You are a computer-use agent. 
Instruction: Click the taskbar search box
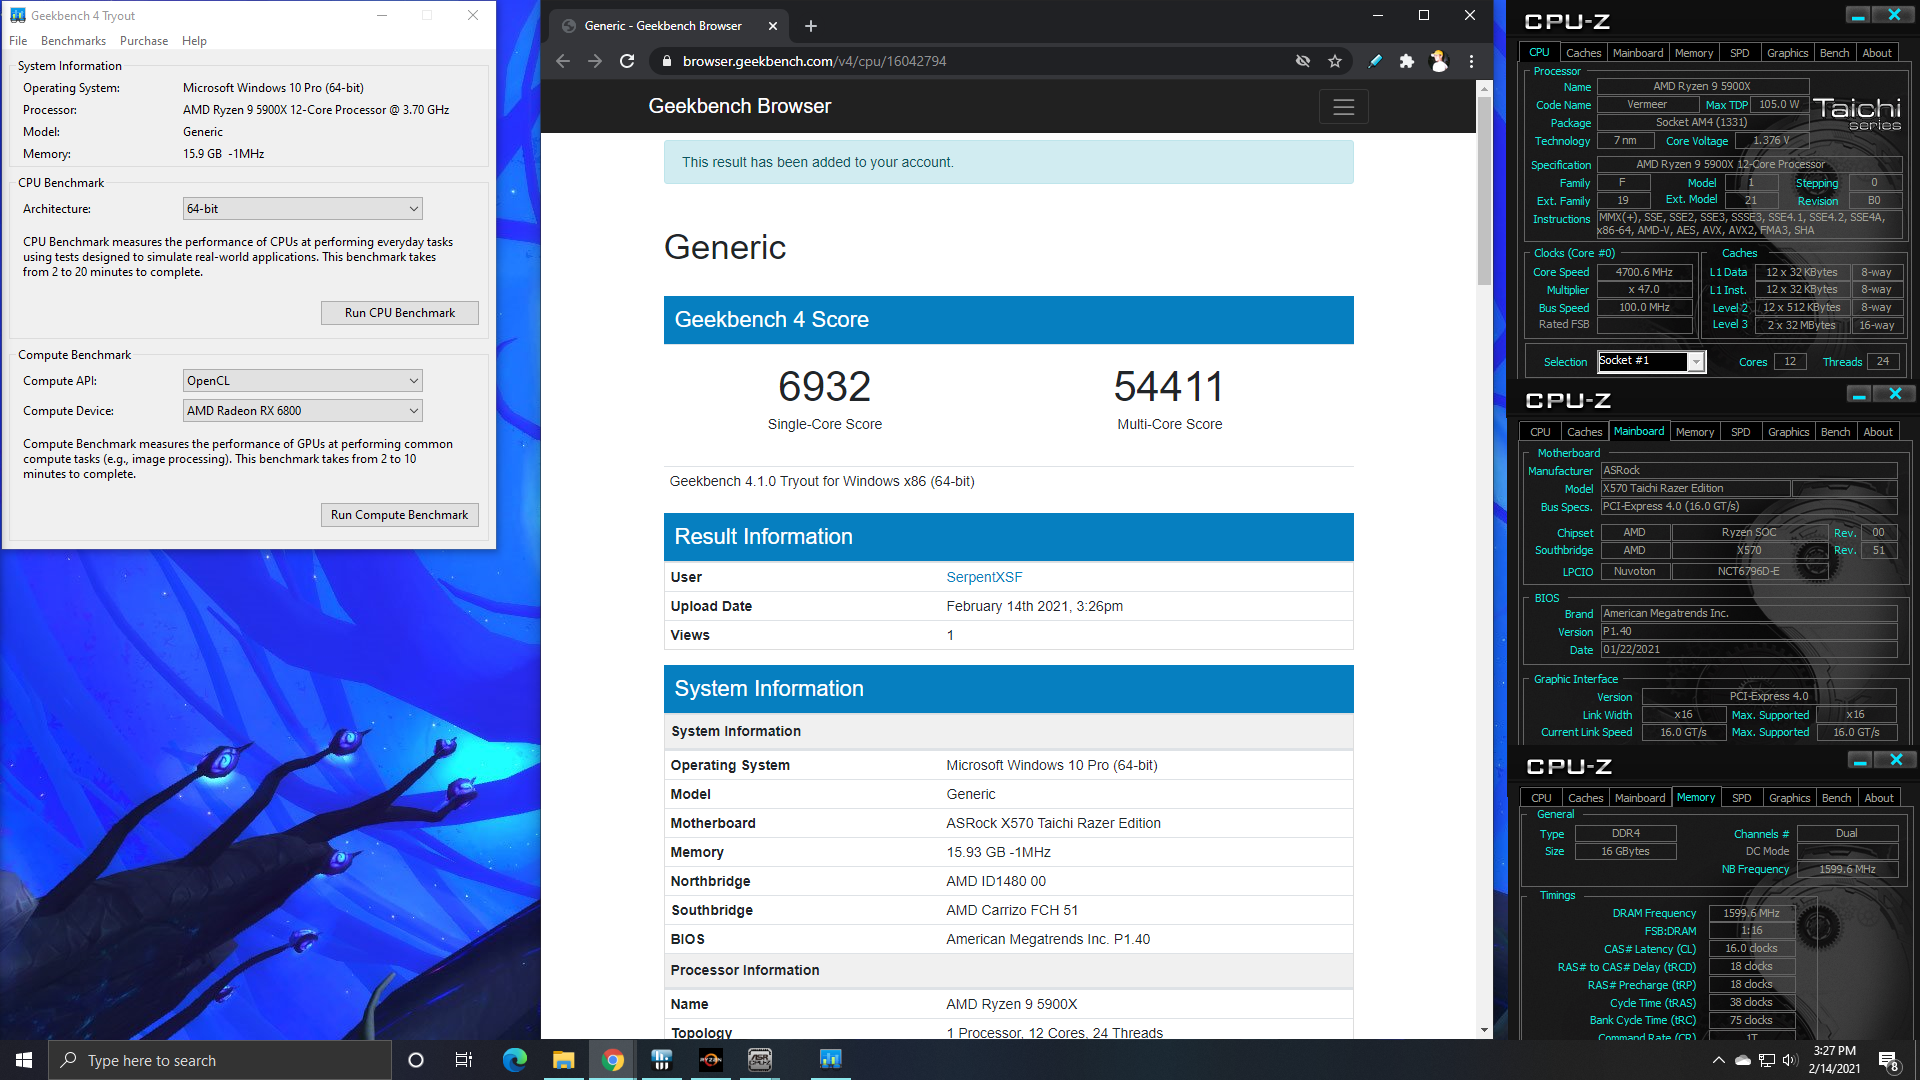tap(220, 1060)
